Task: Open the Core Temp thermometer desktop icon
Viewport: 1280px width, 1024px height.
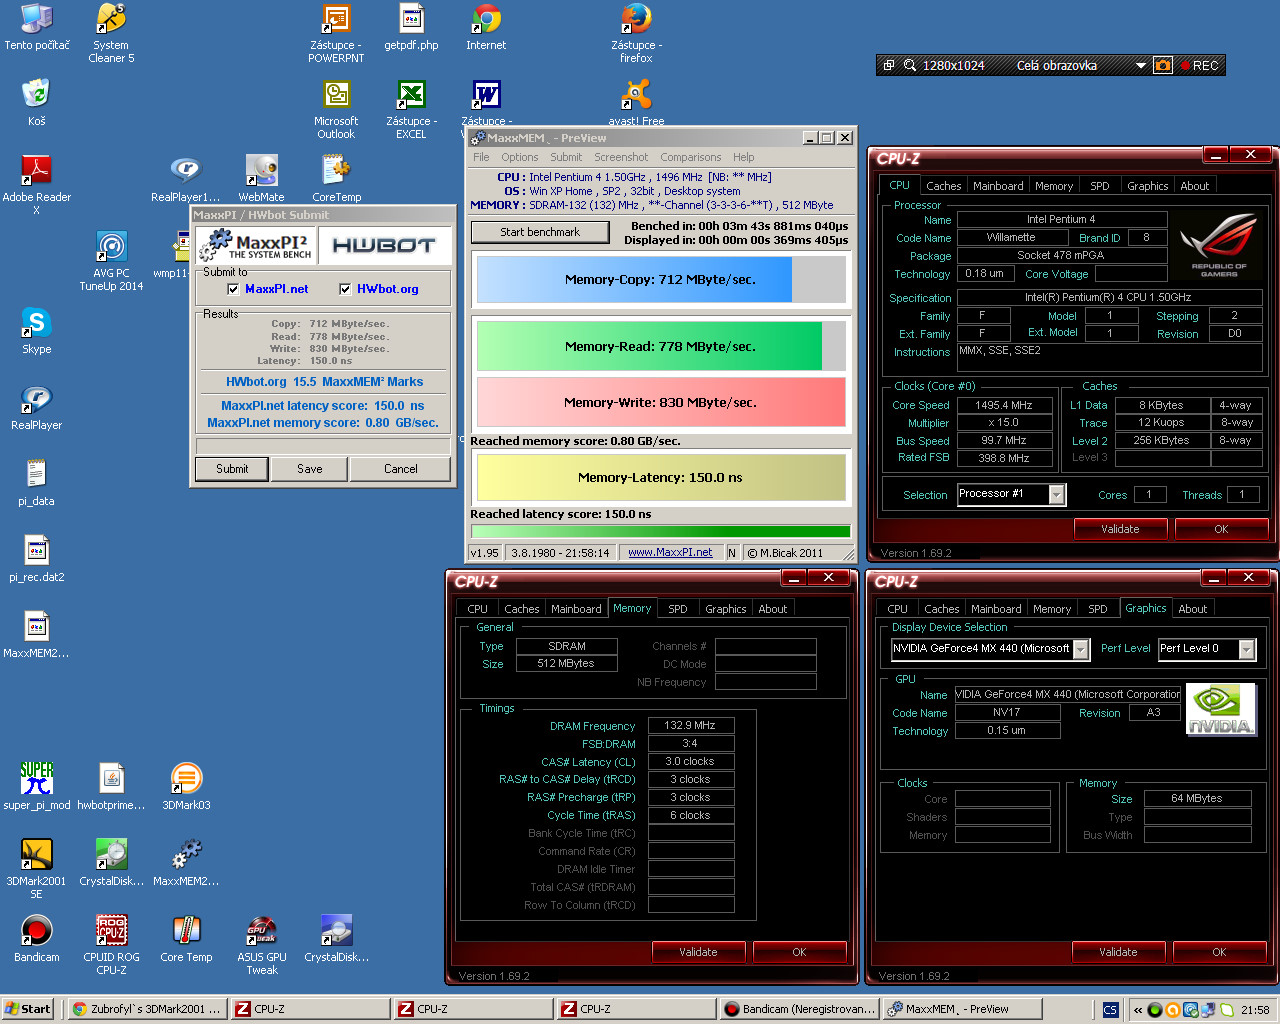Action: click(x=186, y=931)
